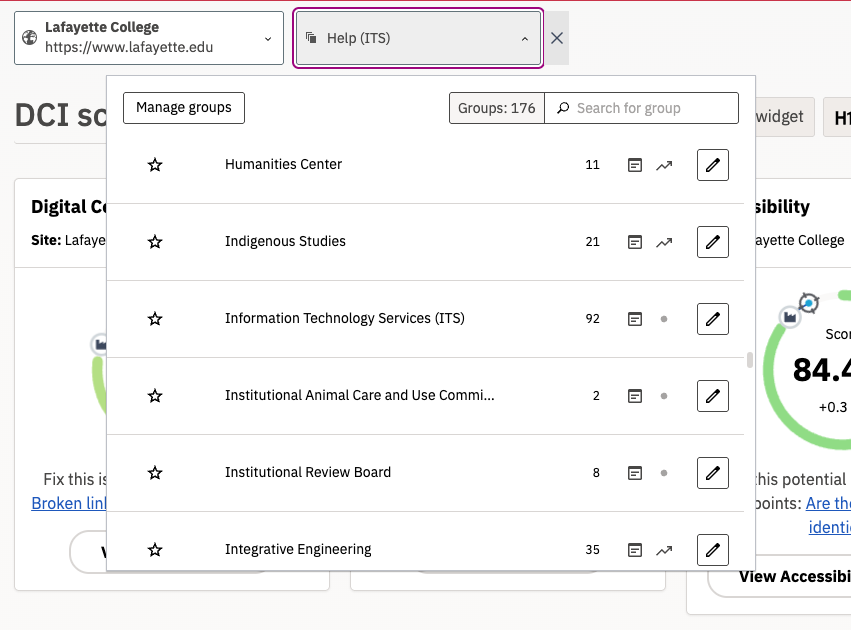
Task: Open page report icon for Integrative Engineering
Action: pos(634,550)
